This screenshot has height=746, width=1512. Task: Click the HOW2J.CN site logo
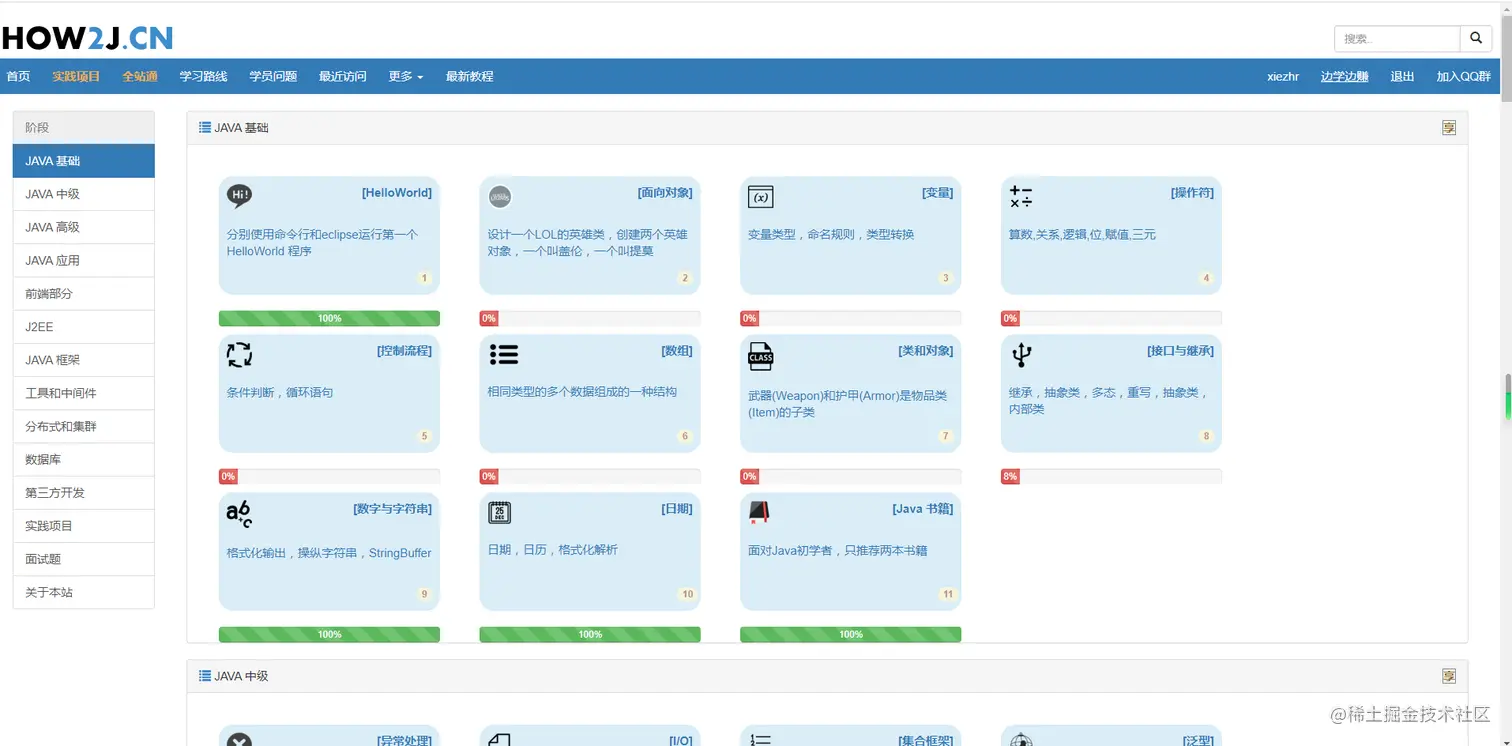(x=87, y=38)
